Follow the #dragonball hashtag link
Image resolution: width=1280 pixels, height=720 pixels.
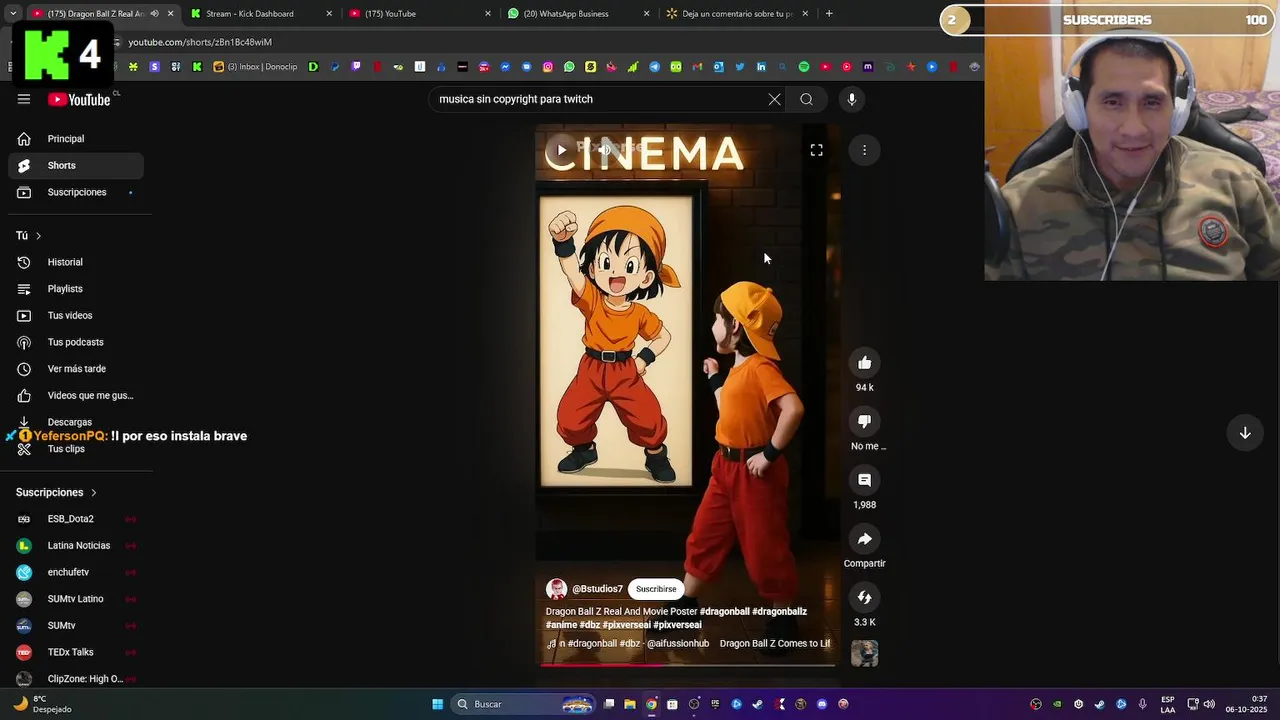pos(724,611)
